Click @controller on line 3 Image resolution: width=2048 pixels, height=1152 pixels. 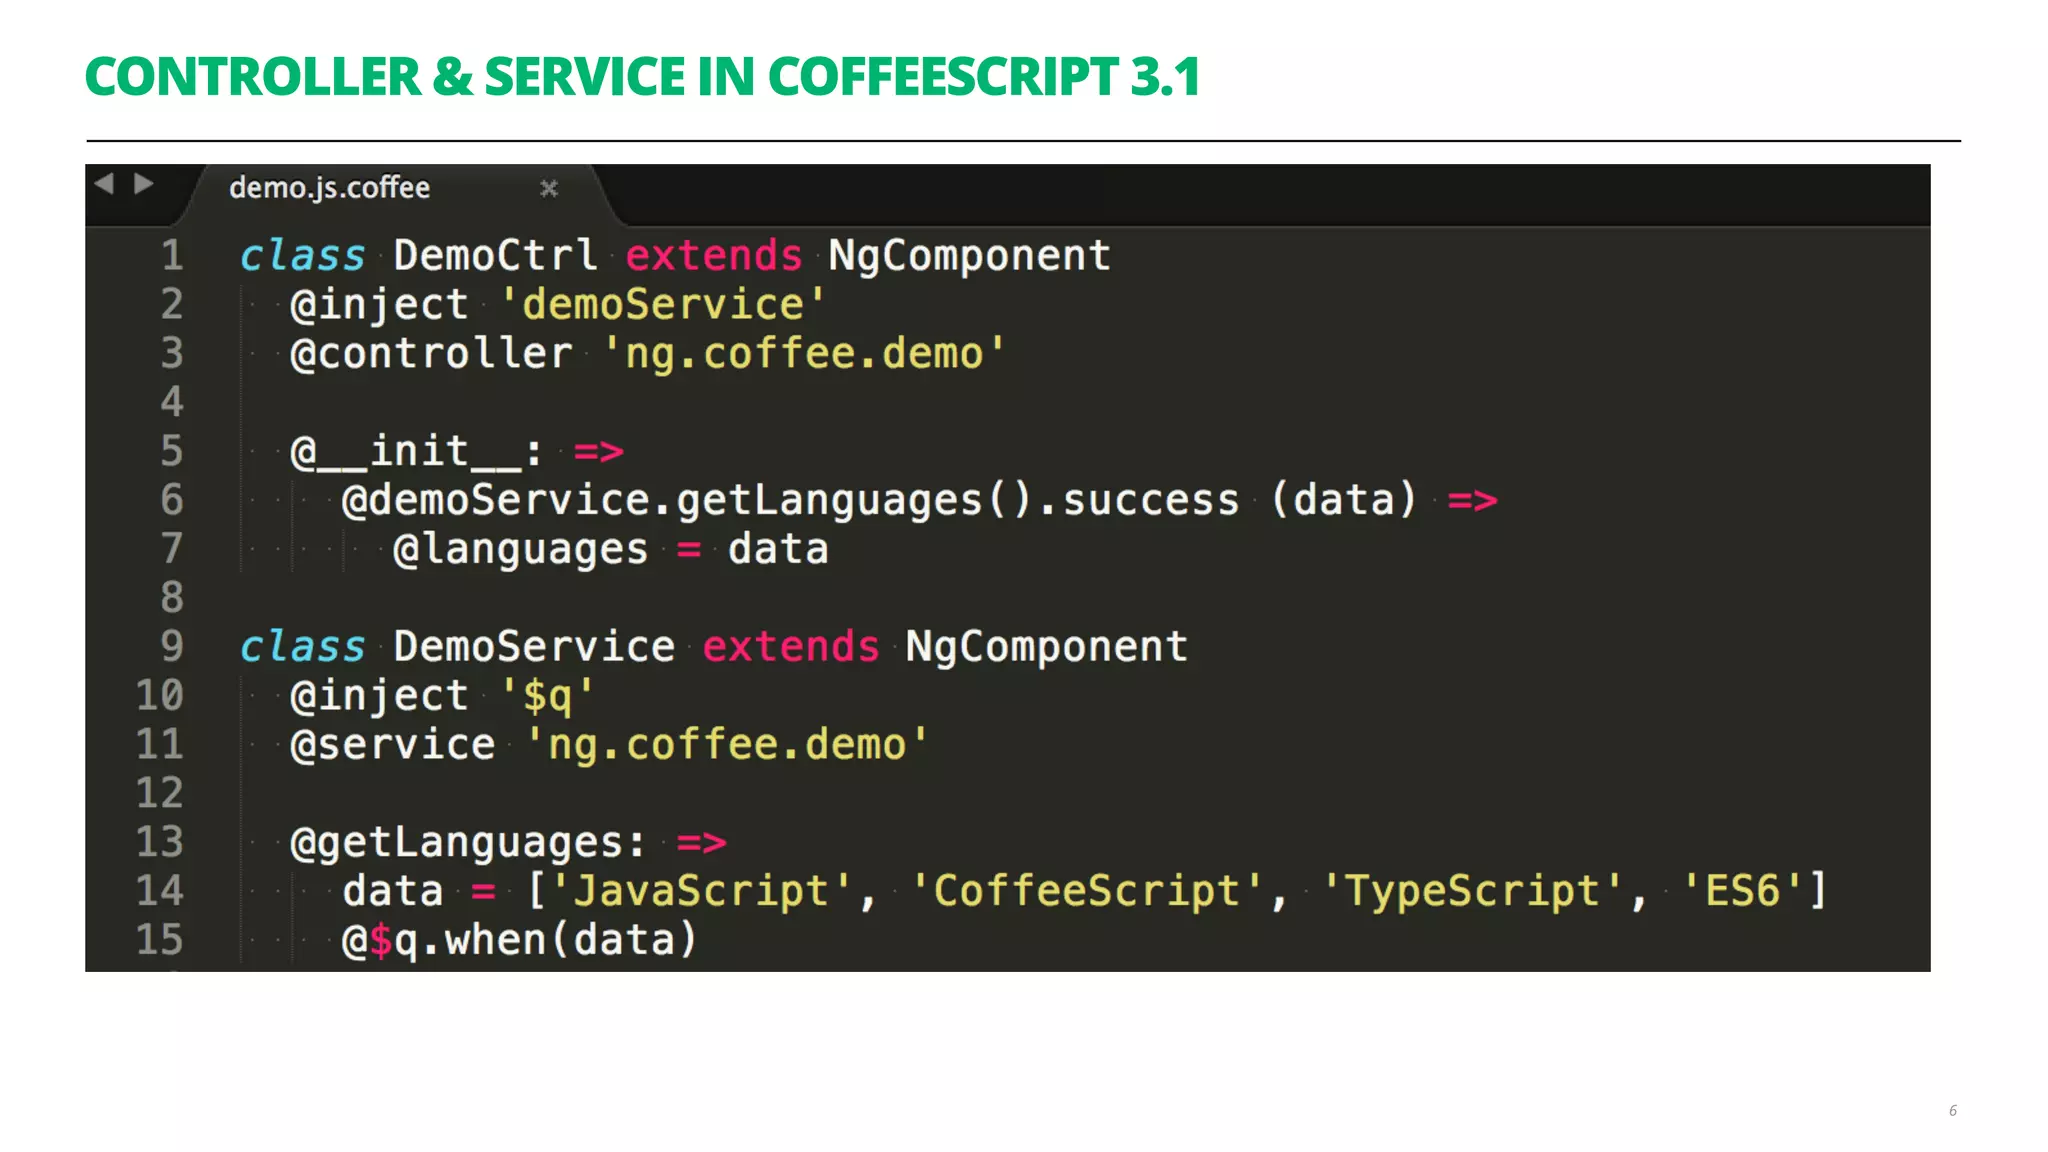pyautogui.click(x=431, y=353)
